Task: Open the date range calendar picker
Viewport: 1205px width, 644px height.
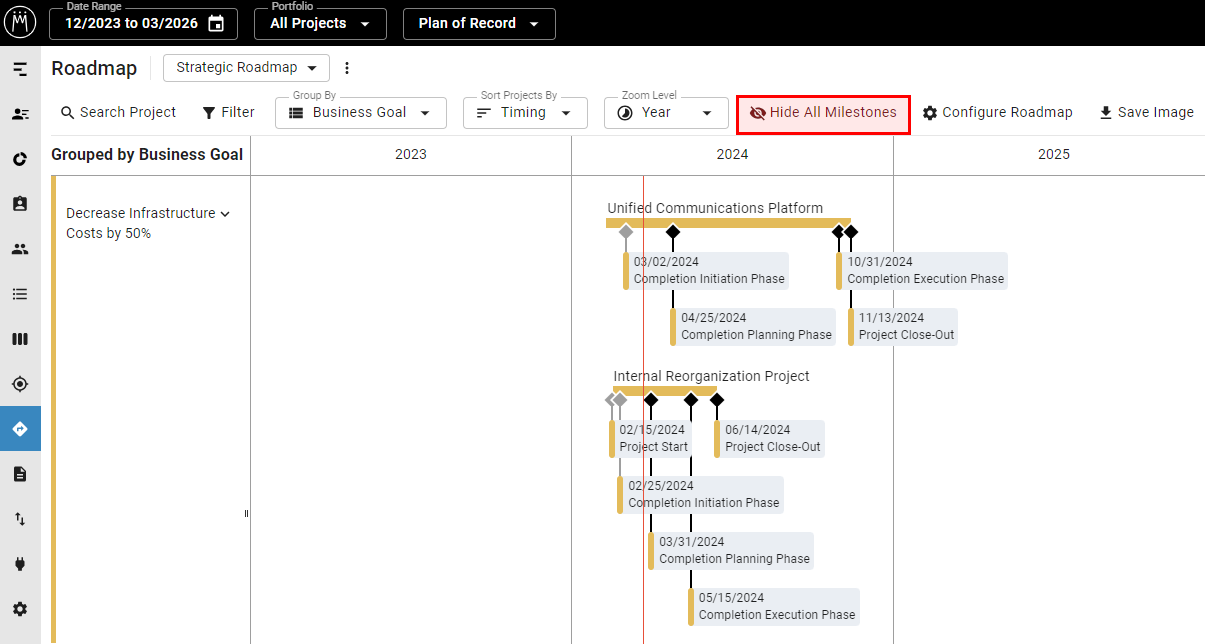Action: 216,23
